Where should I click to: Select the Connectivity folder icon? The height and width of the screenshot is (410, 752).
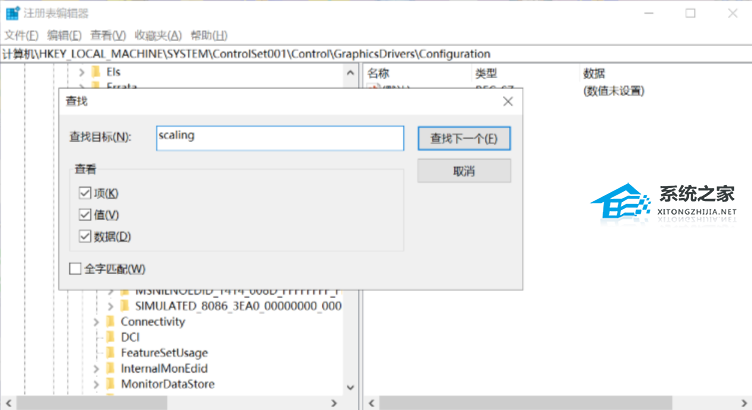110,321
